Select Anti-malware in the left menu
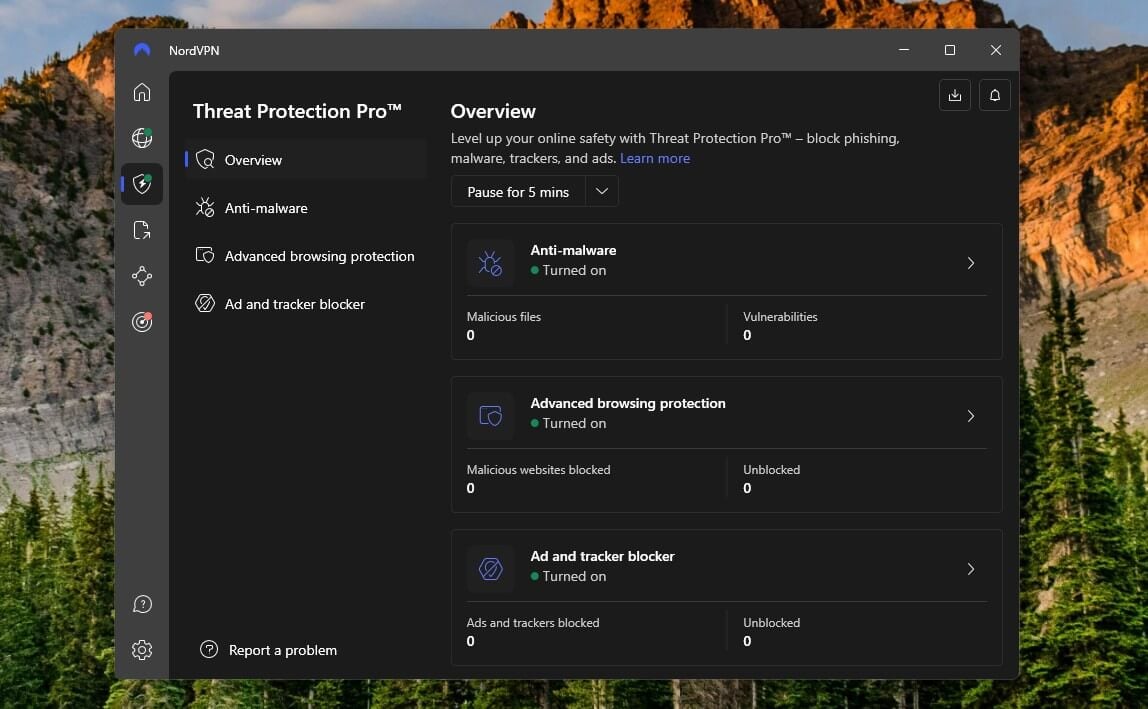The height and width of the screenshot is (709, 1148). pos(306,208)
